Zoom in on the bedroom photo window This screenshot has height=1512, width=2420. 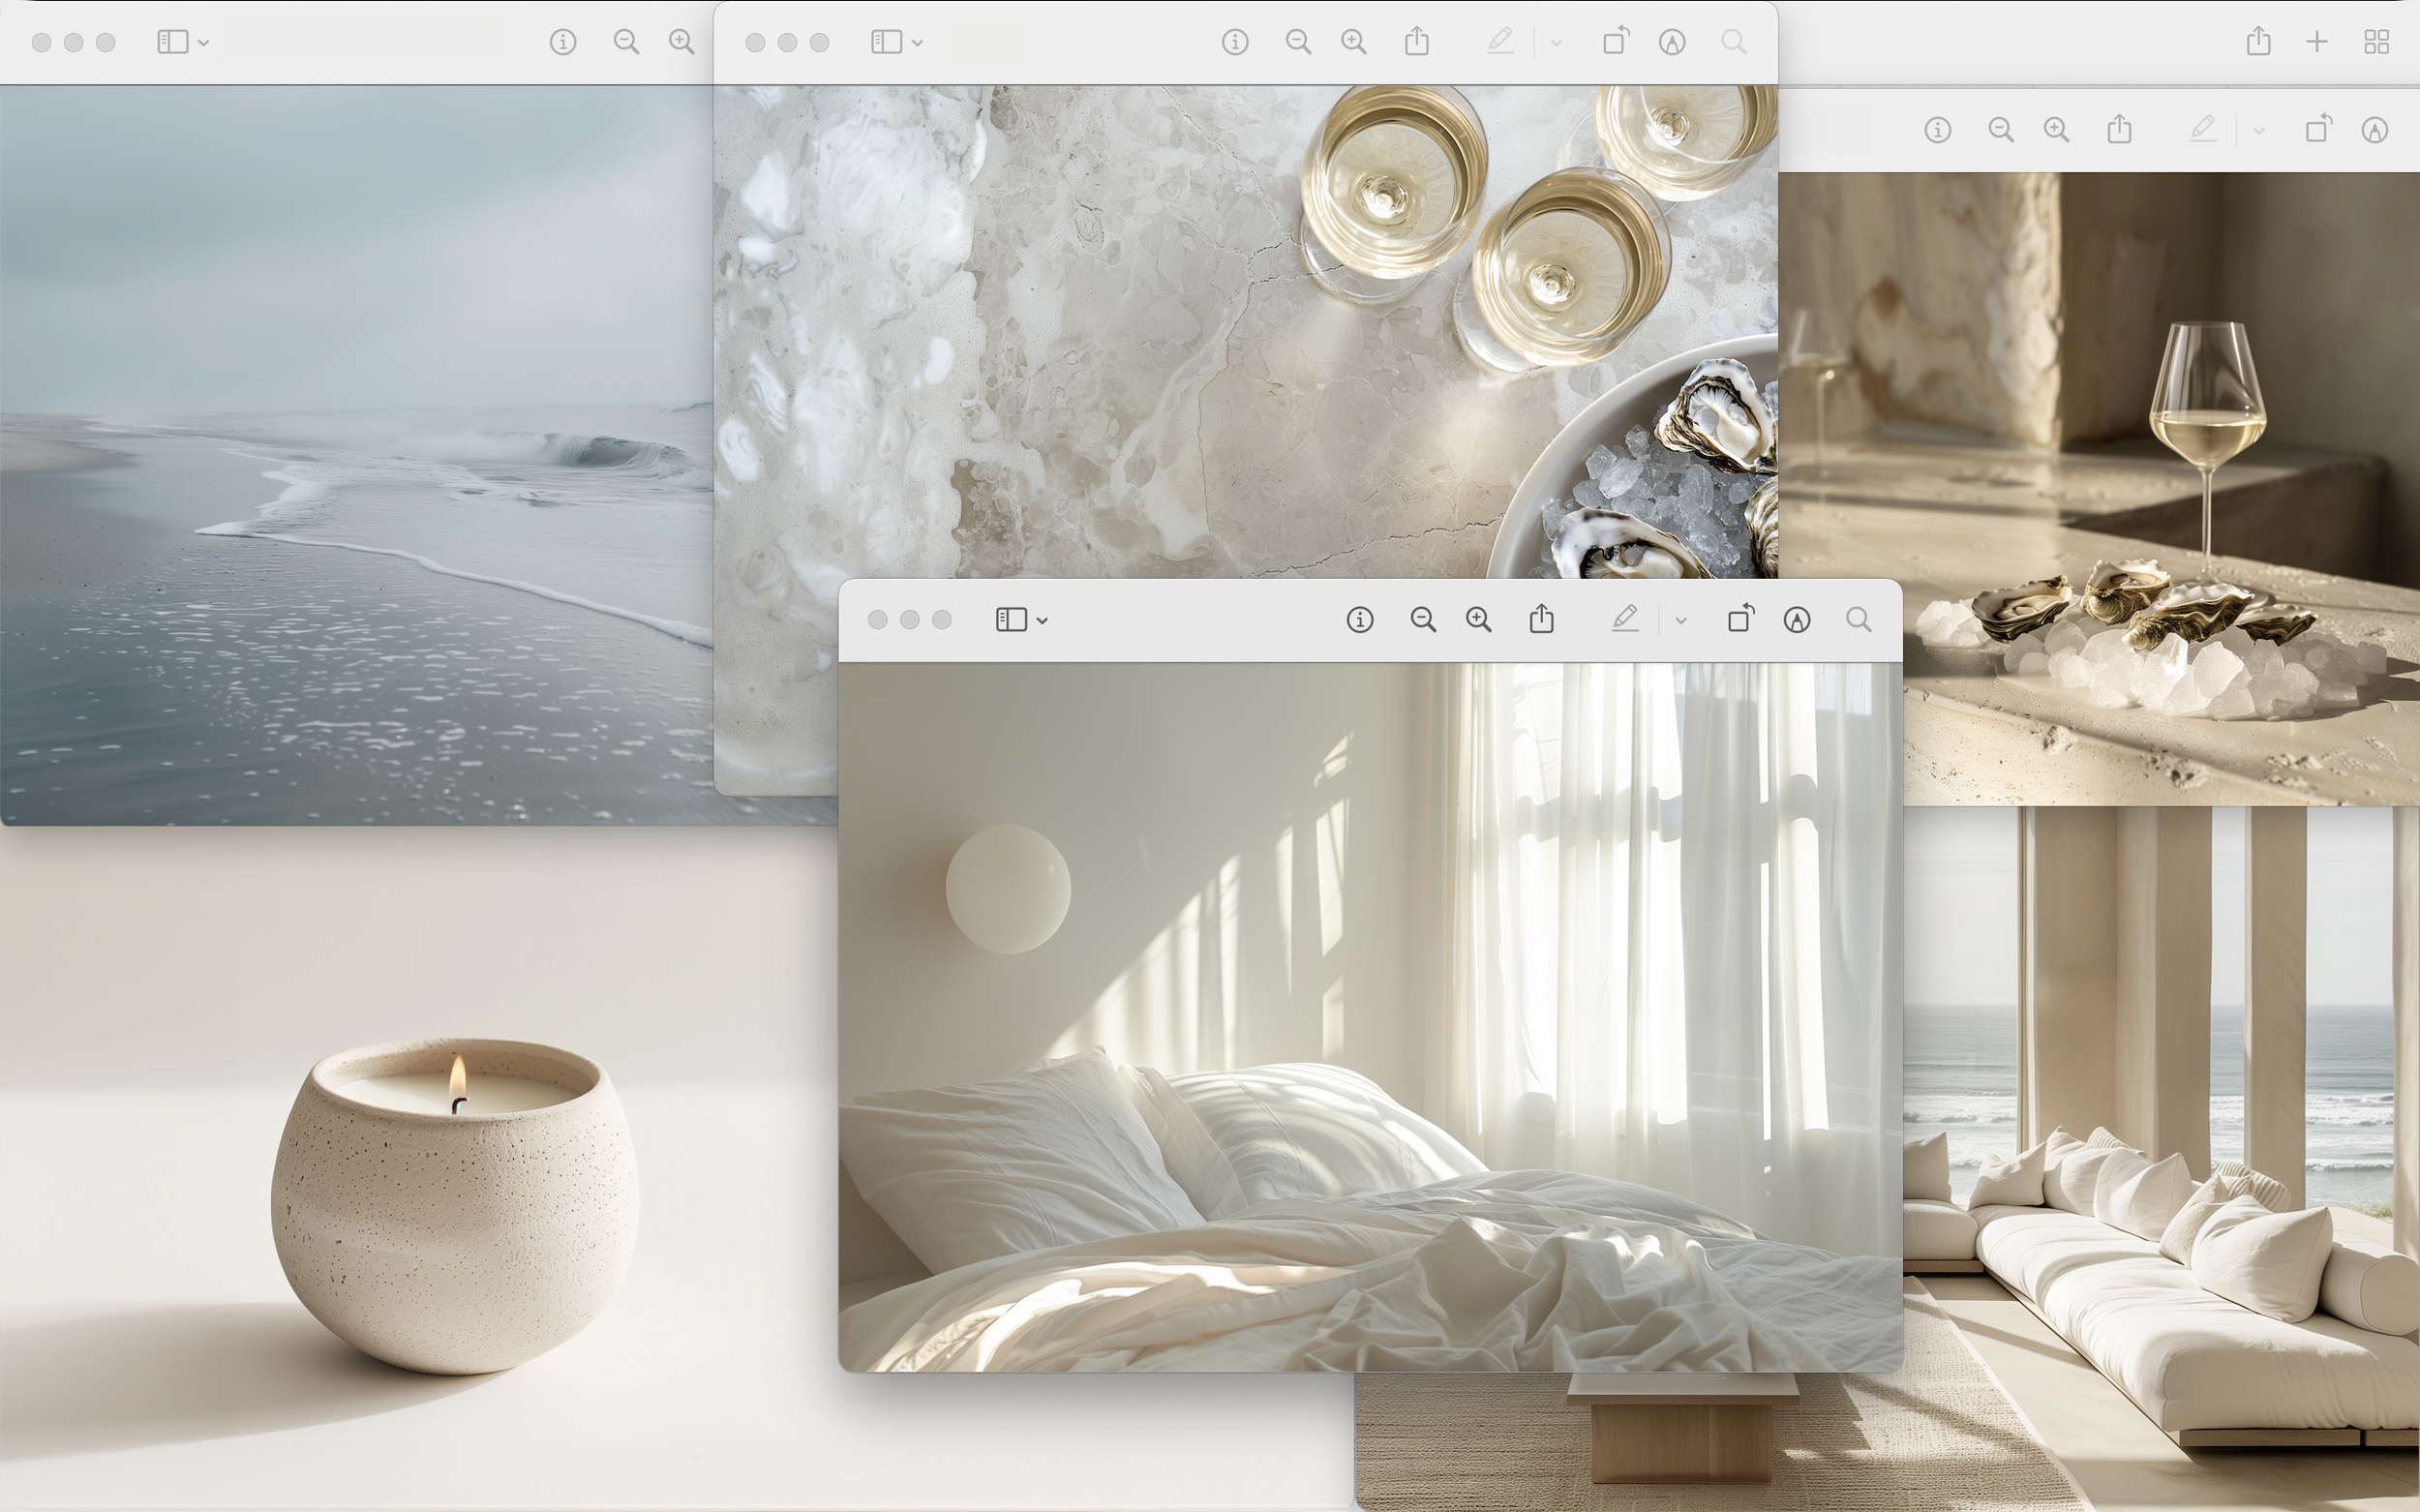tap(1479, 620)
